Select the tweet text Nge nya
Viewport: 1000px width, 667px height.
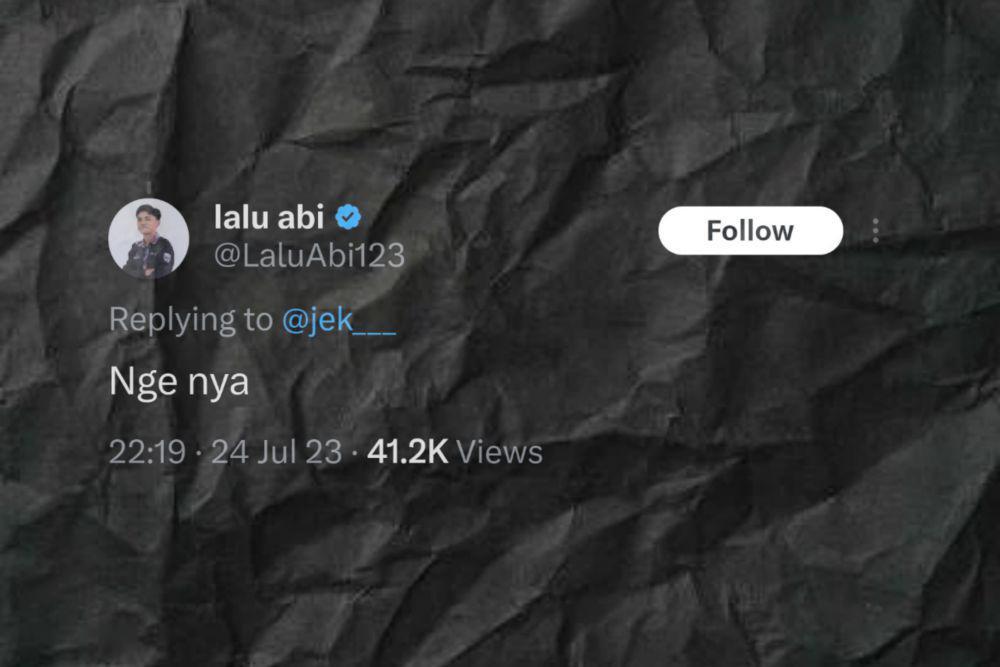tap(179, 383)
